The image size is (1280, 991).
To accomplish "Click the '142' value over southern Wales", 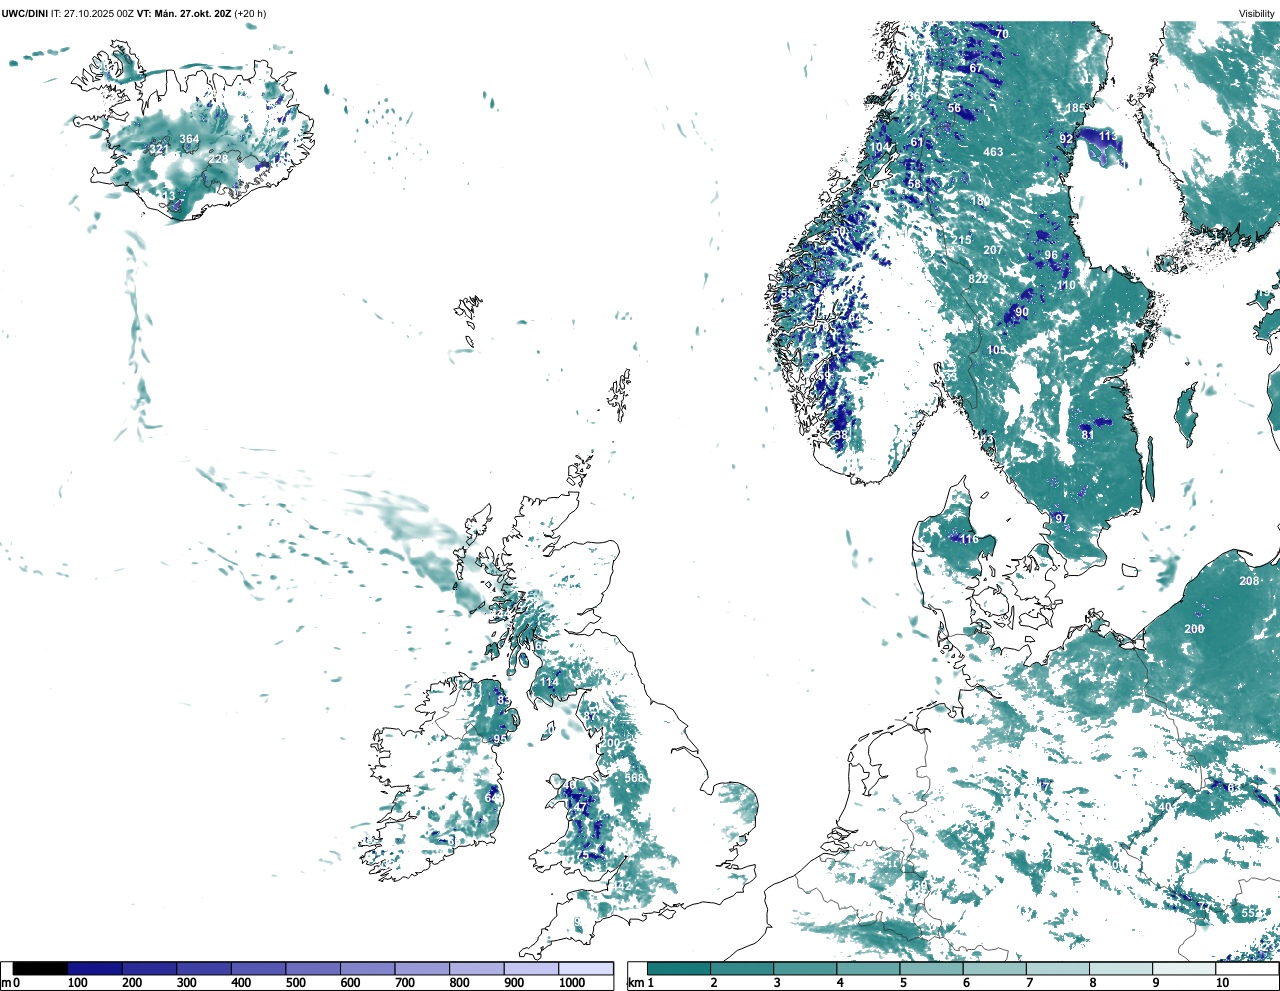I will 623,886.
